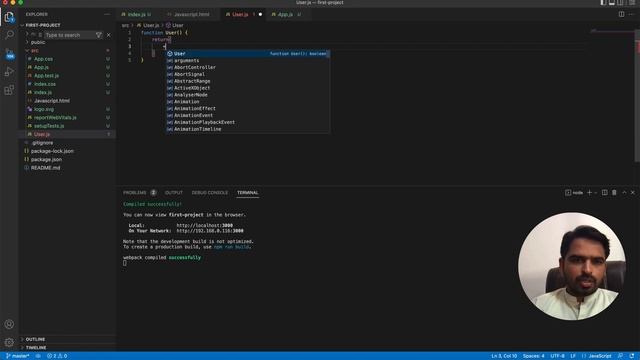640x360 pixels.
Task: Select User suggestion in autocomplete list
Action: point(247,53)
